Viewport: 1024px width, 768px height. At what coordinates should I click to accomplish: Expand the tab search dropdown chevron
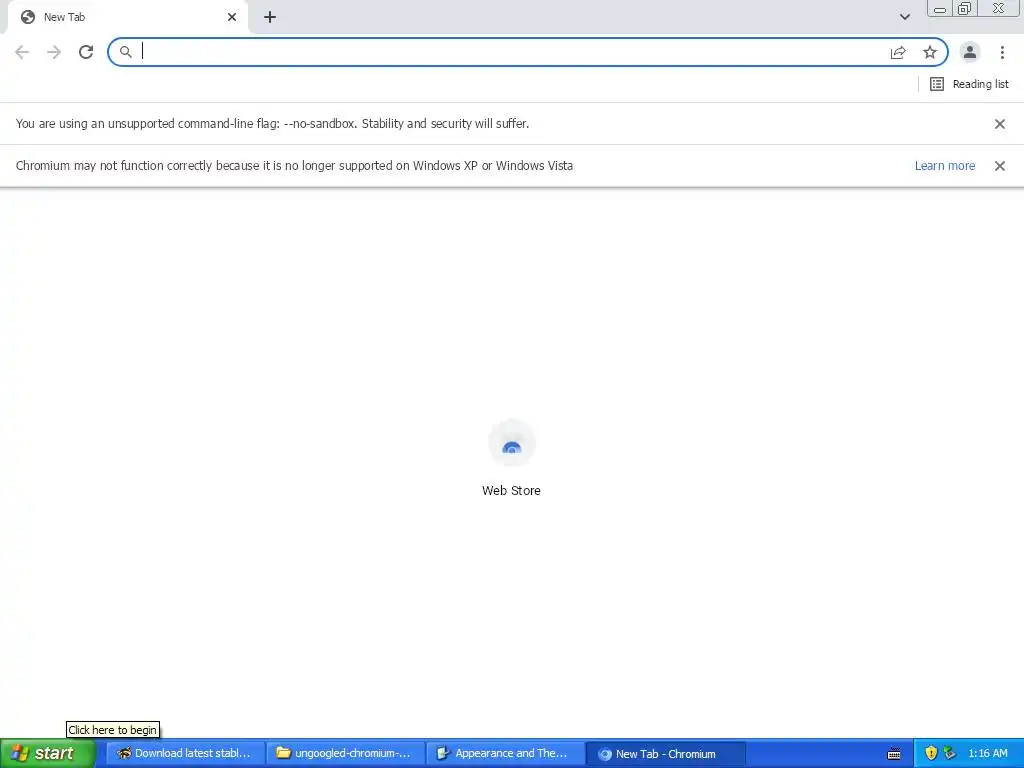[905, 17]
